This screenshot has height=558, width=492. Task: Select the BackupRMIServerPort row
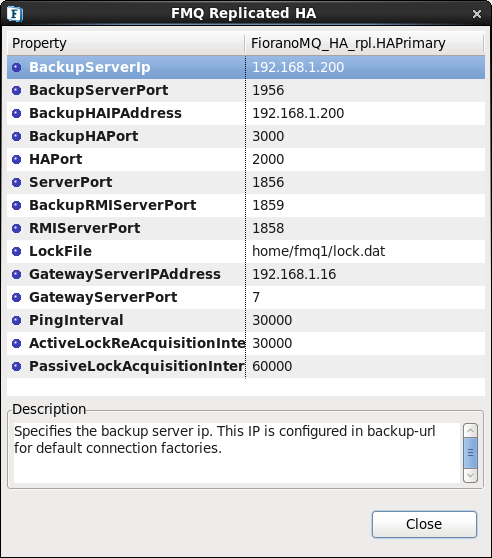click(246, 205)
